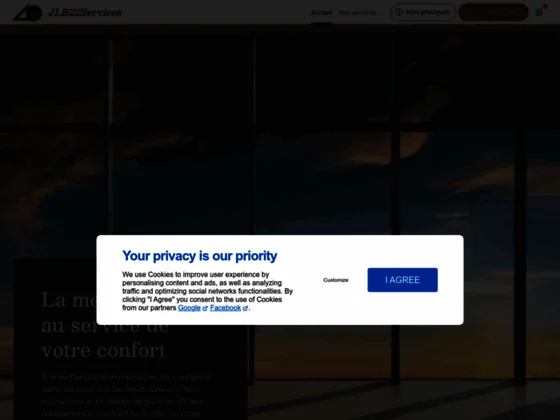Viewport: 560px width, 420px height.
Task: Click the JLB22Services site title
Action: [85, 12]
